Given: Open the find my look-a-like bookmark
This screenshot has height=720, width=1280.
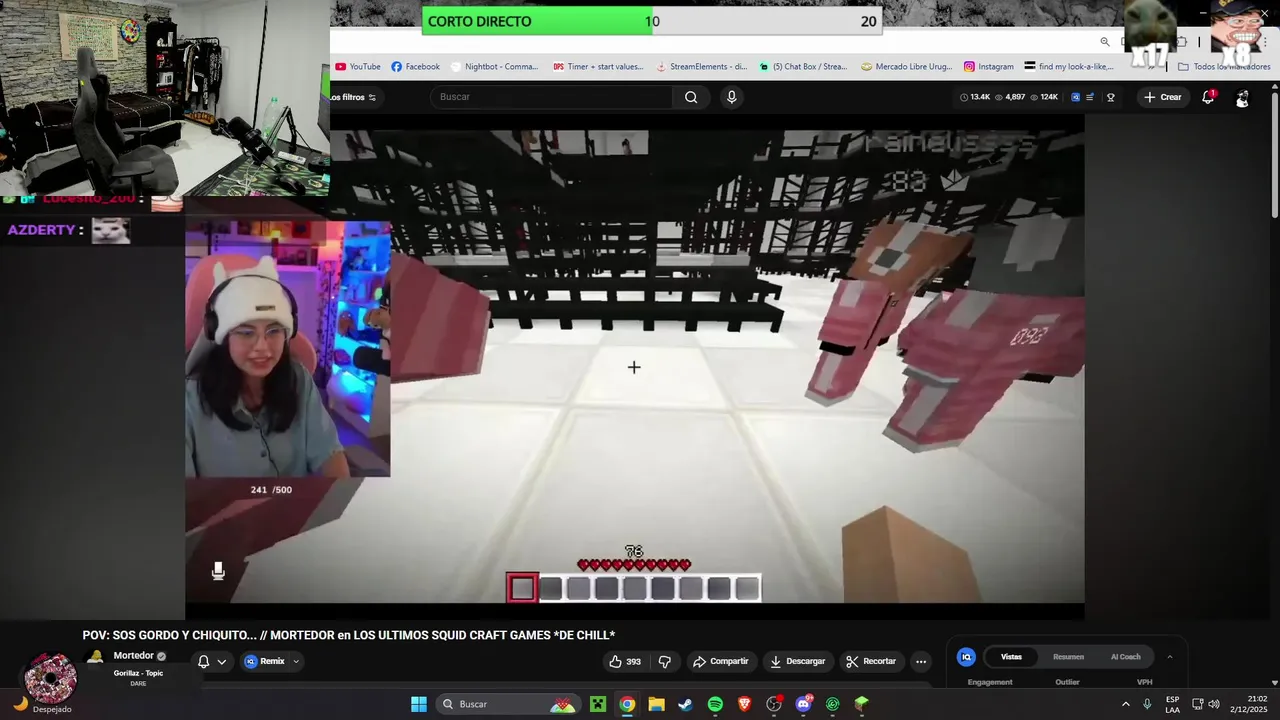Looking at the screenshot, I should pos(1069,67).
